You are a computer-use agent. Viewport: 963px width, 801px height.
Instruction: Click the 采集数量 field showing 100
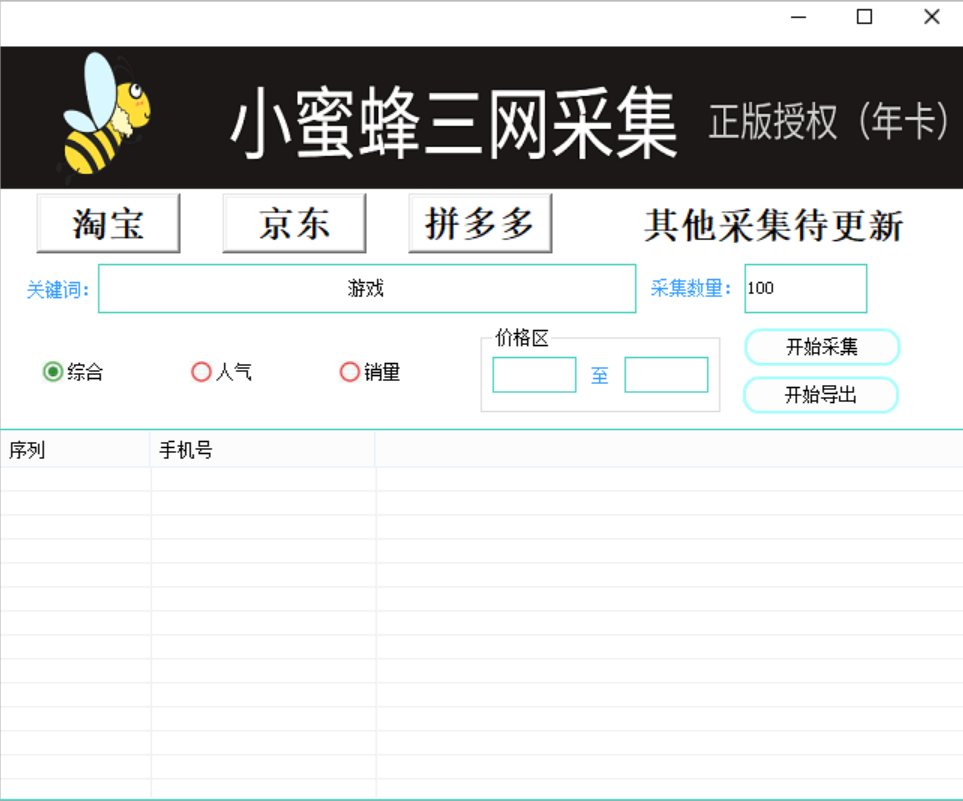[x=805, y=288]
